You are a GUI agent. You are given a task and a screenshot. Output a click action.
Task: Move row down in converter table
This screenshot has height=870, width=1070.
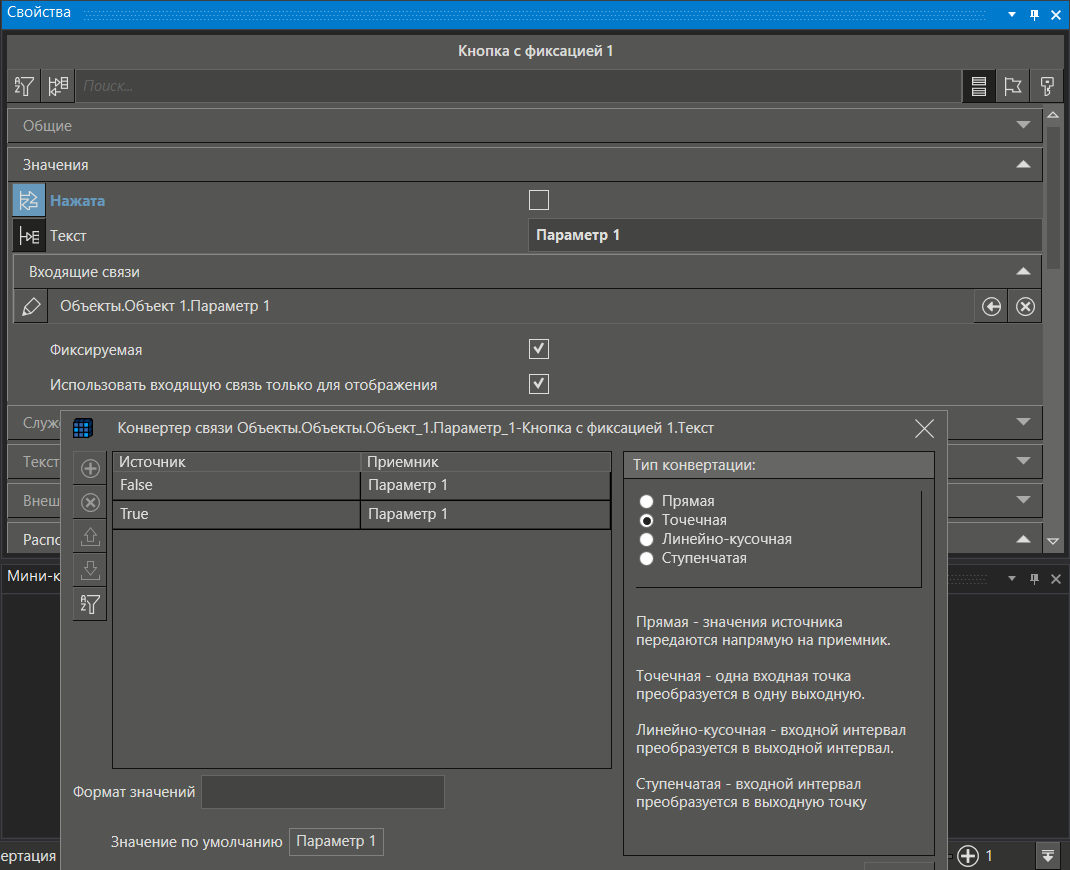(90, 570)
